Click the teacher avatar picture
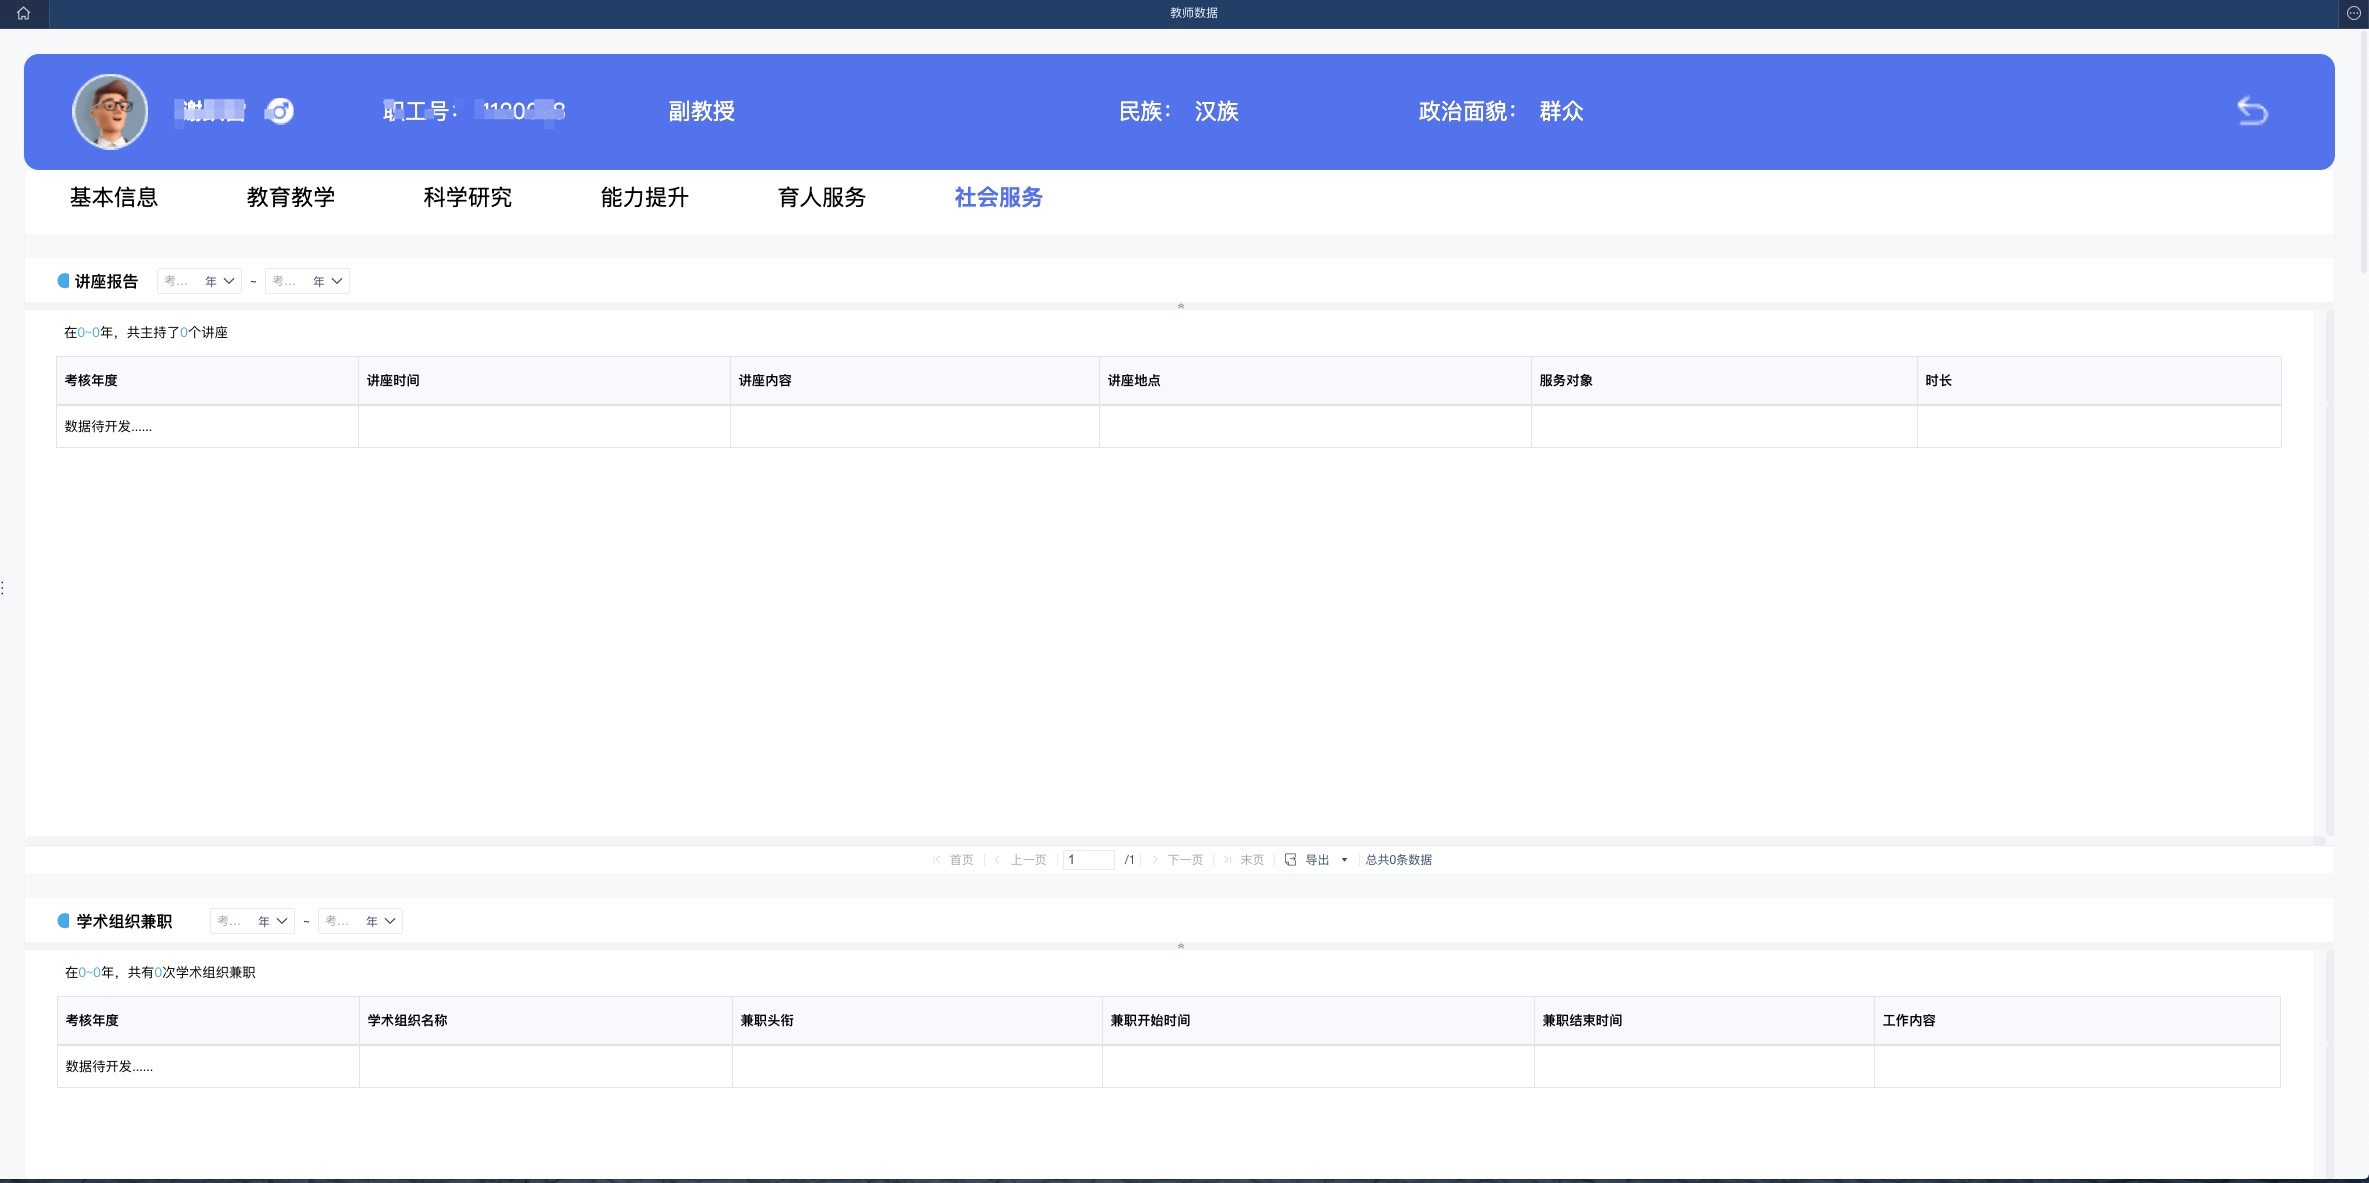Viewport: 2369px width, 1183px height. coord(110,111)
